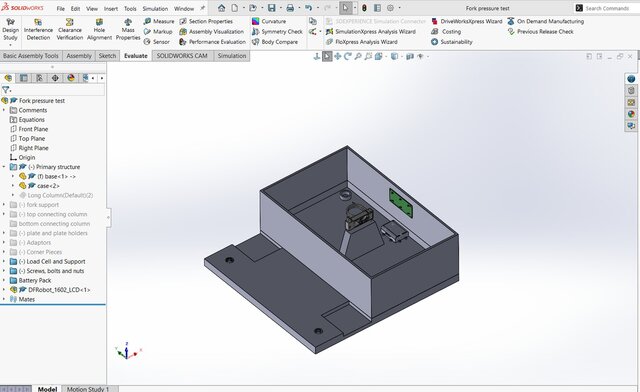Select the Origin item
Viewport: 640px width, 392px height.
click(22, 157)
